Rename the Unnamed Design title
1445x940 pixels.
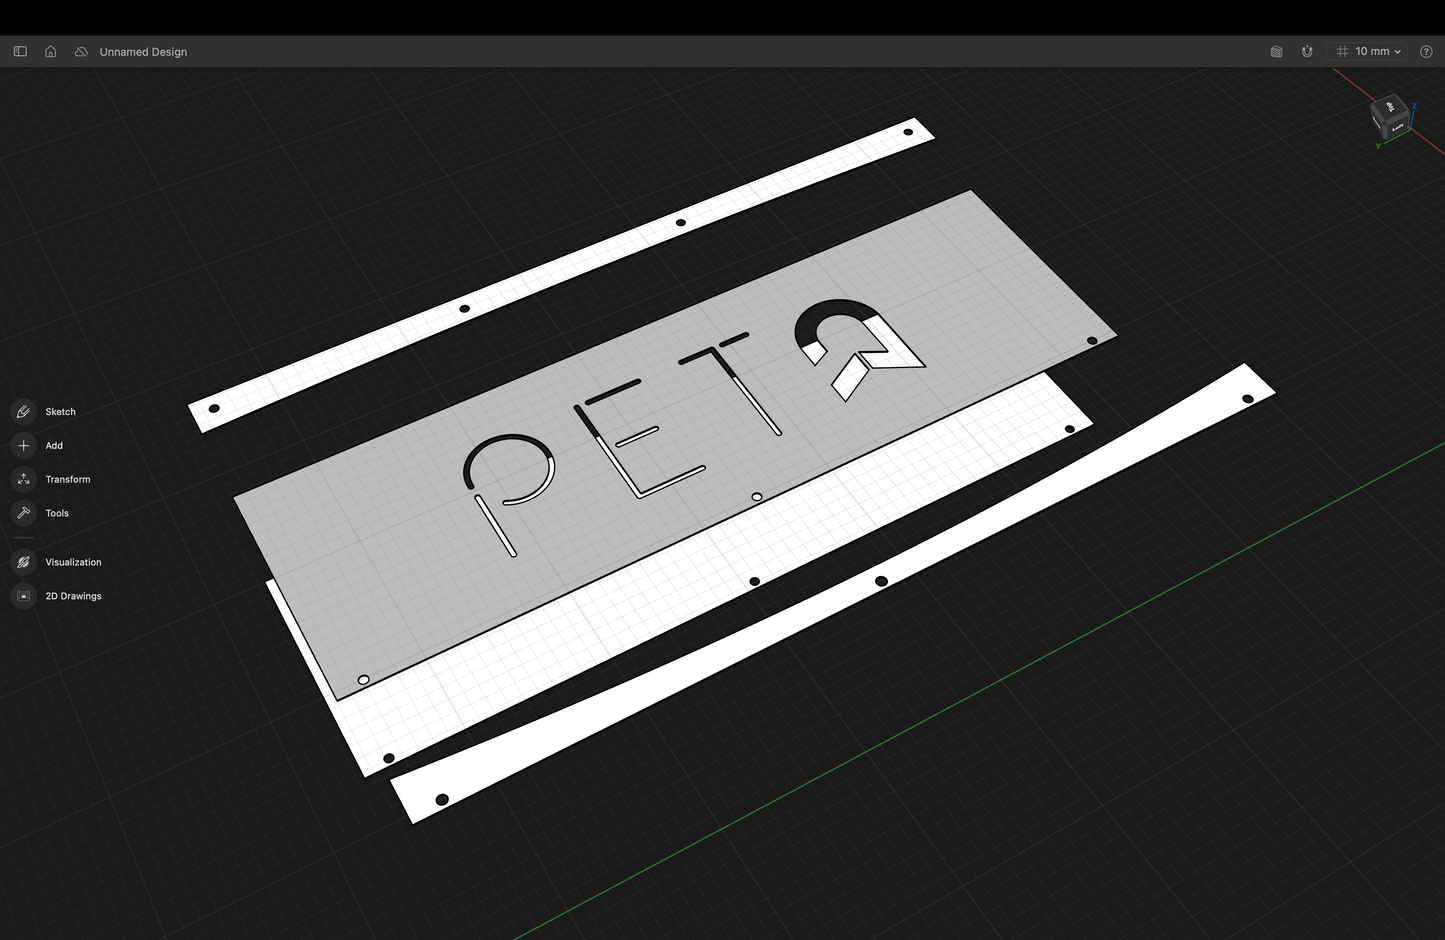click(143, 52)
